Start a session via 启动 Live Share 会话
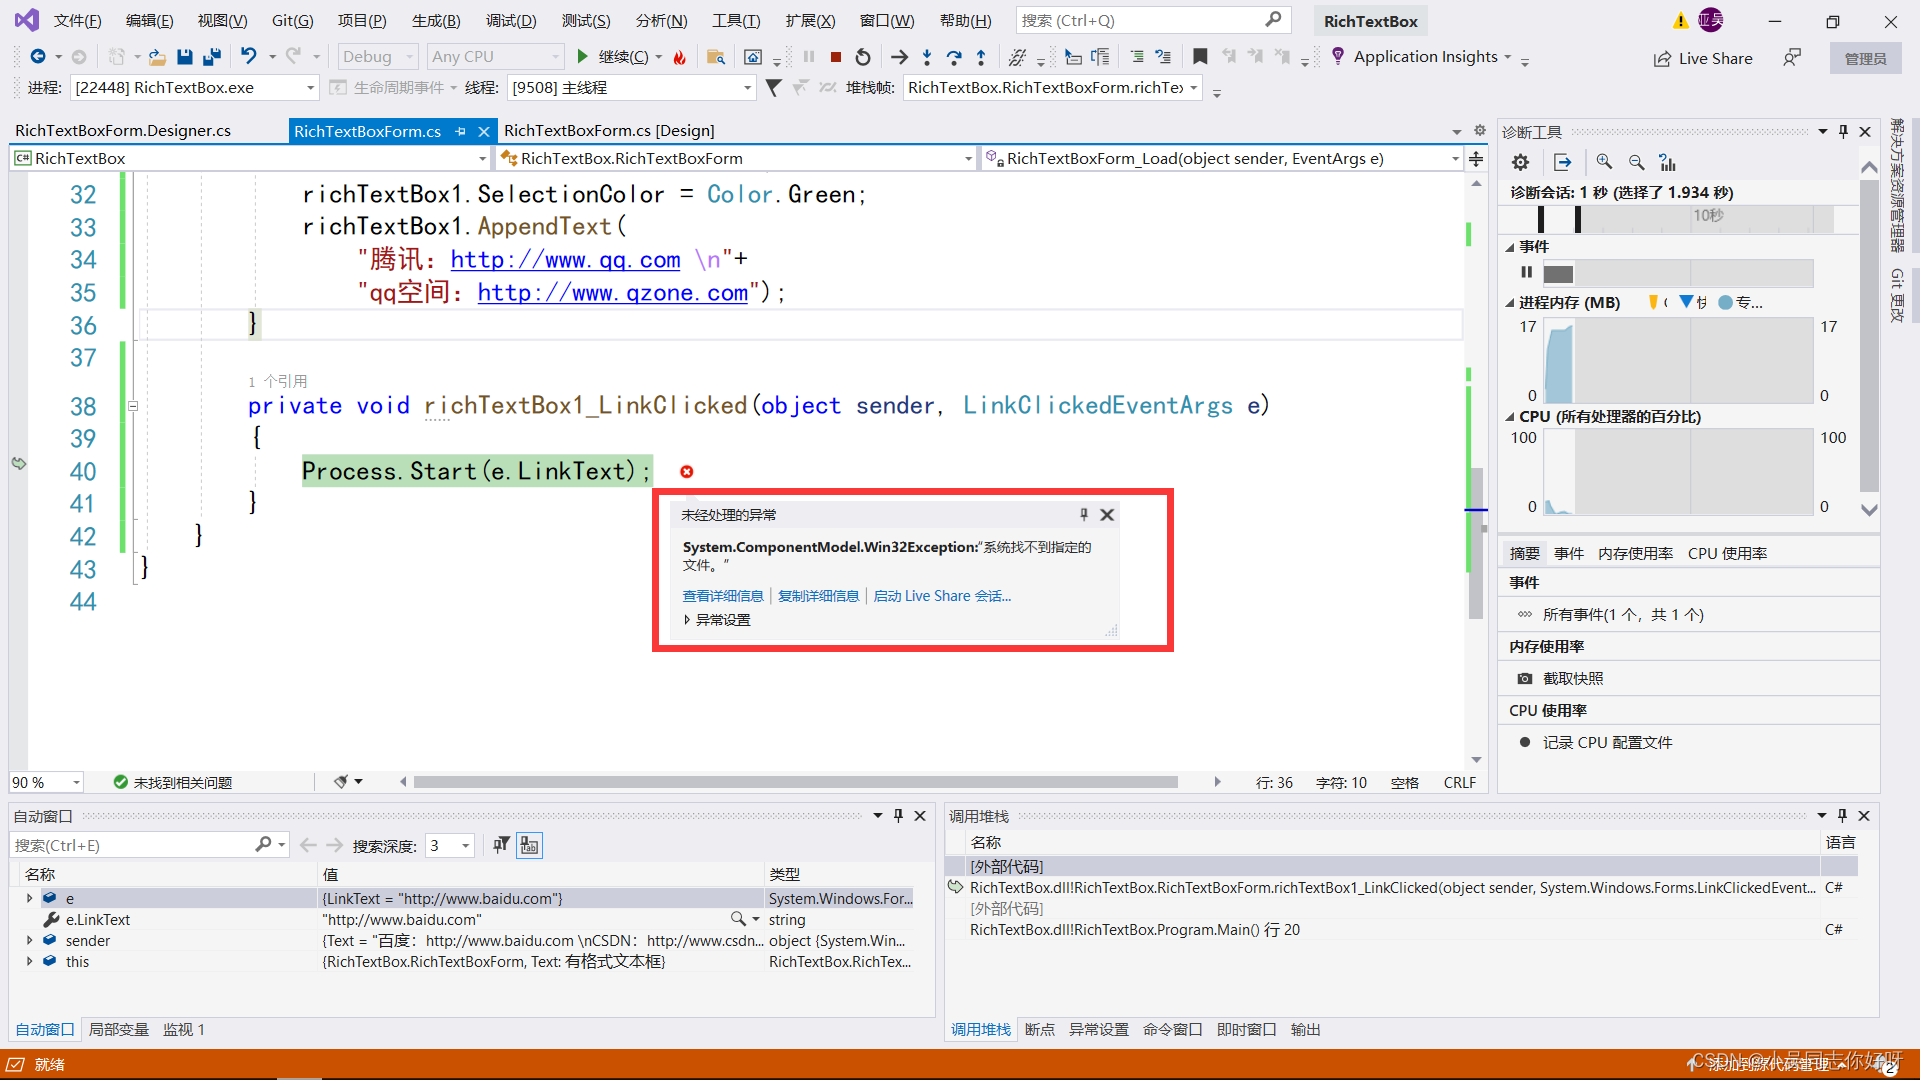The width and height of the screenshot is (1920, 1080). 941,595
